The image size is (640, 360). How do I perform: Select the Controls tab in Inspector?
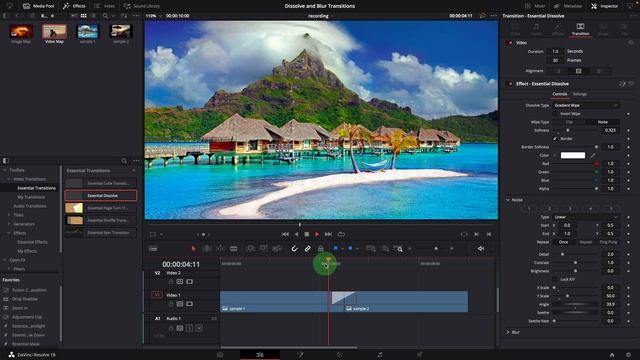tap(560, 94)
